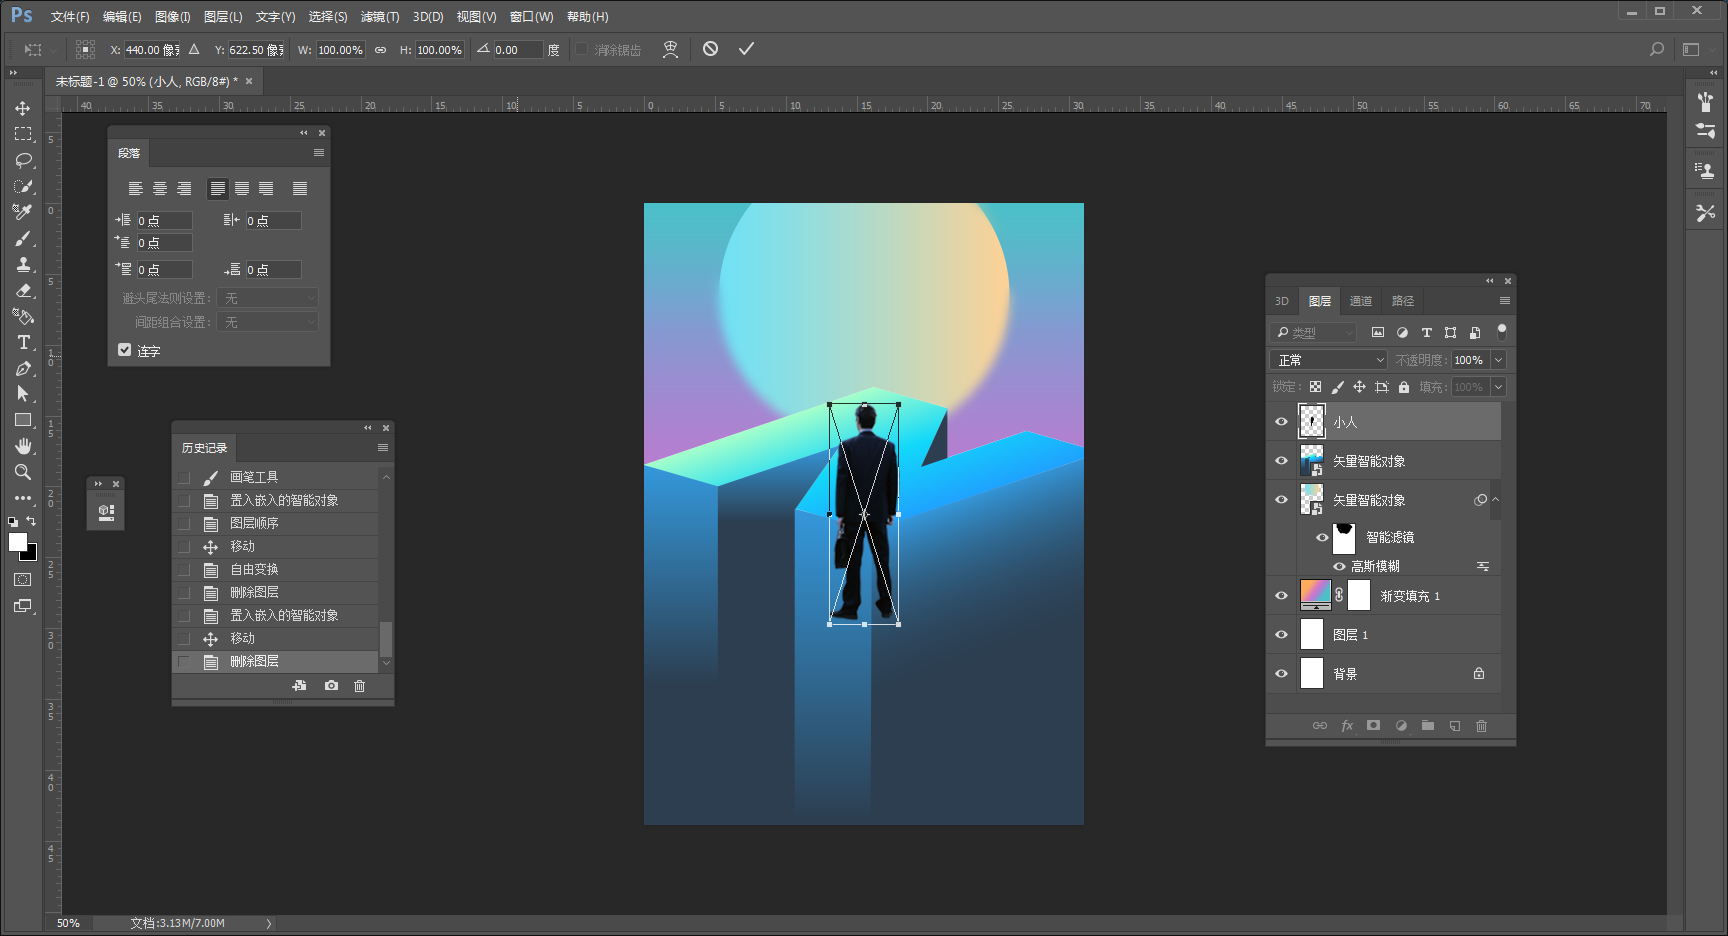Toggle visibility of the 背景 layer

click(1281, 674)
